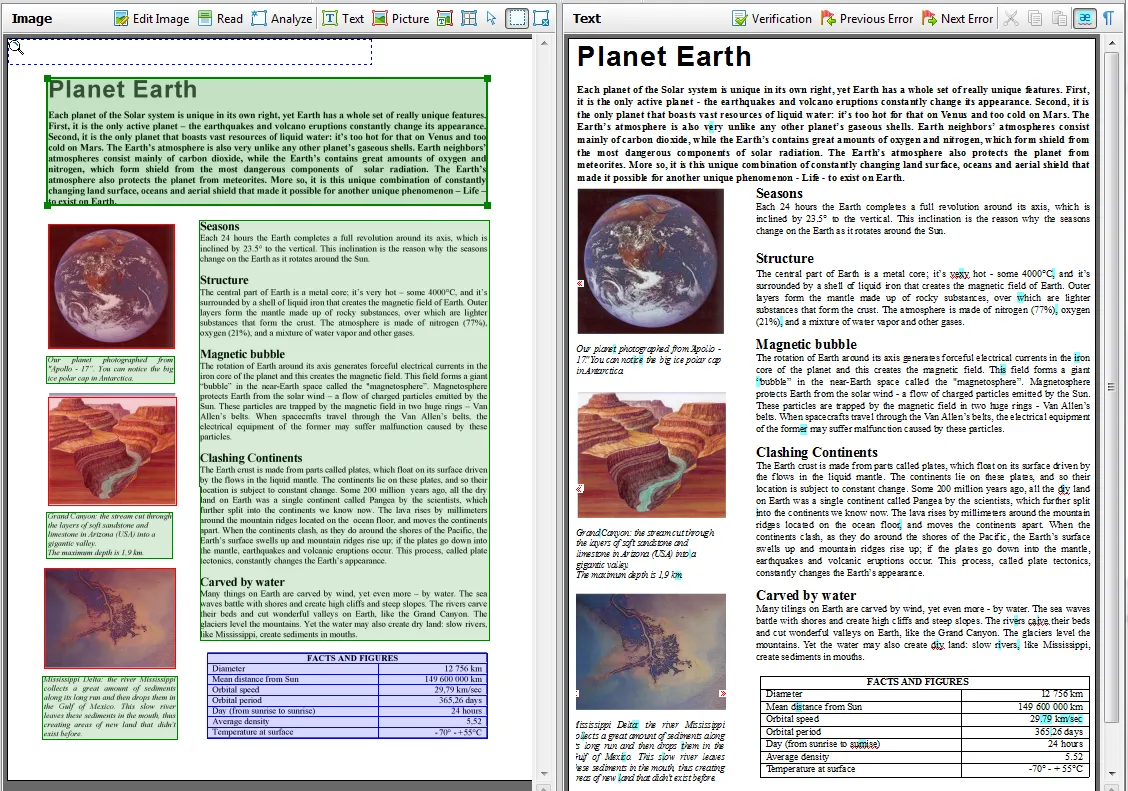Viewport: 1128px width, 791px height.
Task: Toggle the dashed rectangle area selection tool
Action: click(517, 19)
